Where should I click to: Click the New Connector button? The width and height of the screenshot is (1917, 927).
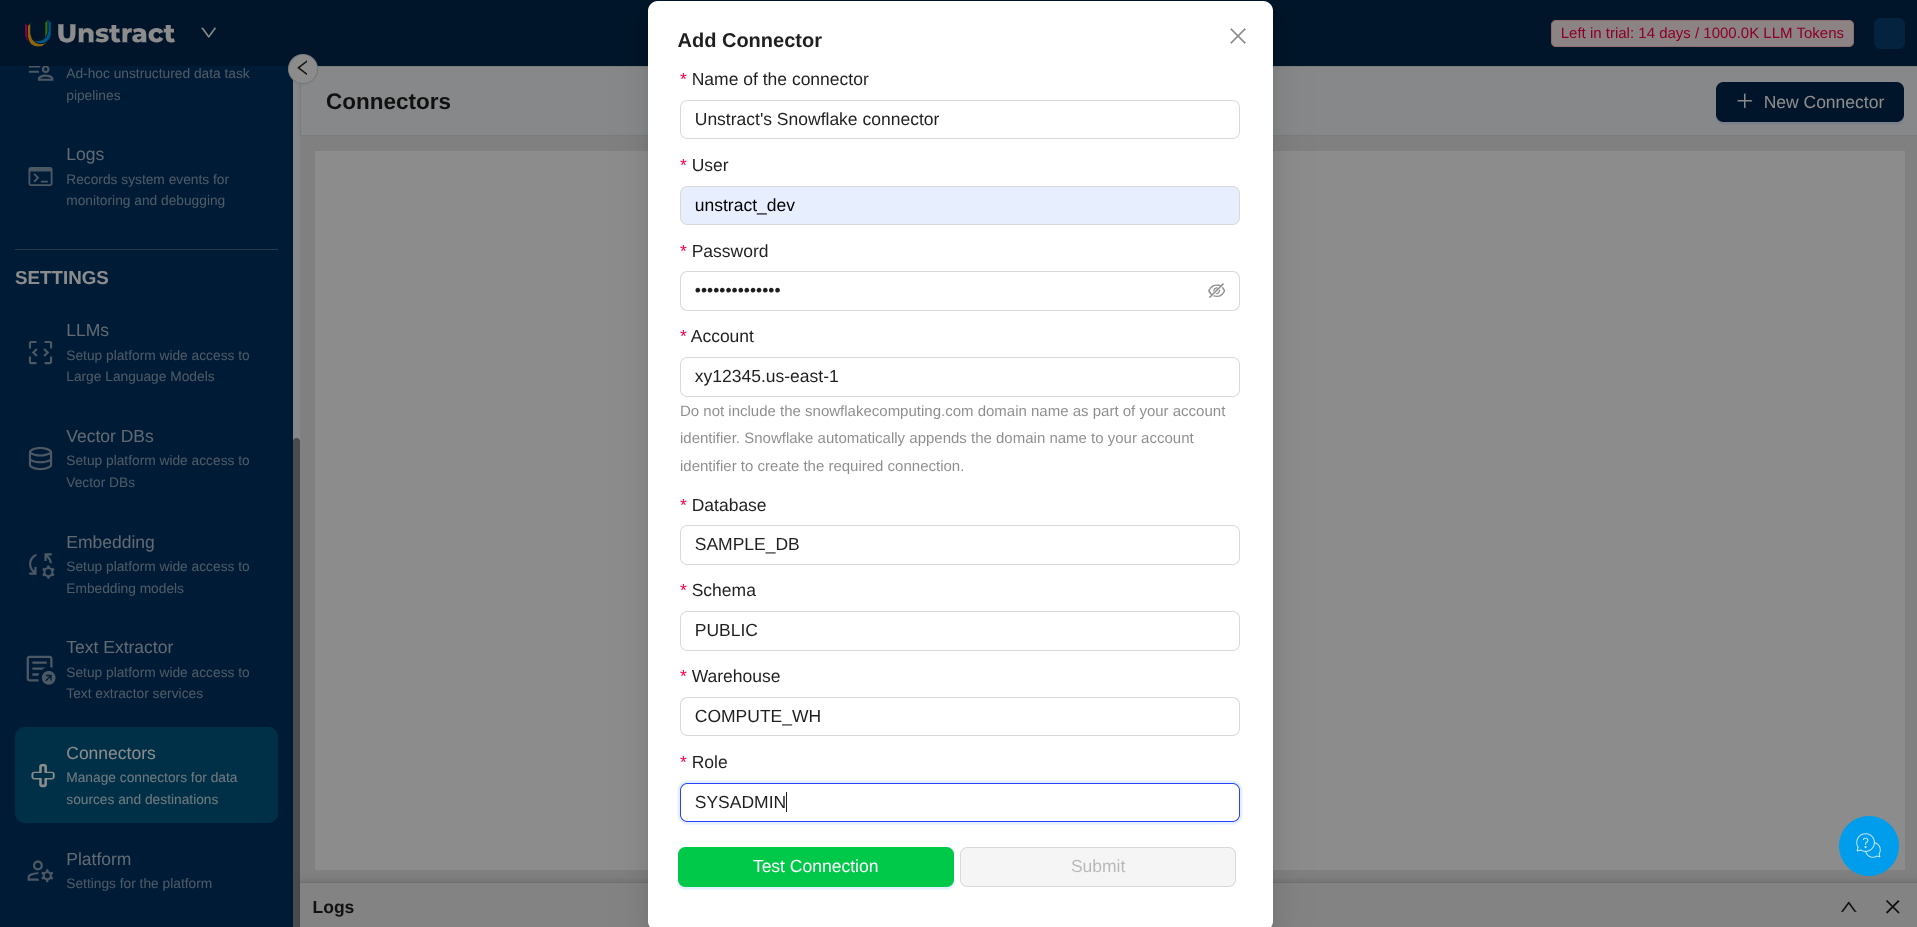[x=1809, y=102]
